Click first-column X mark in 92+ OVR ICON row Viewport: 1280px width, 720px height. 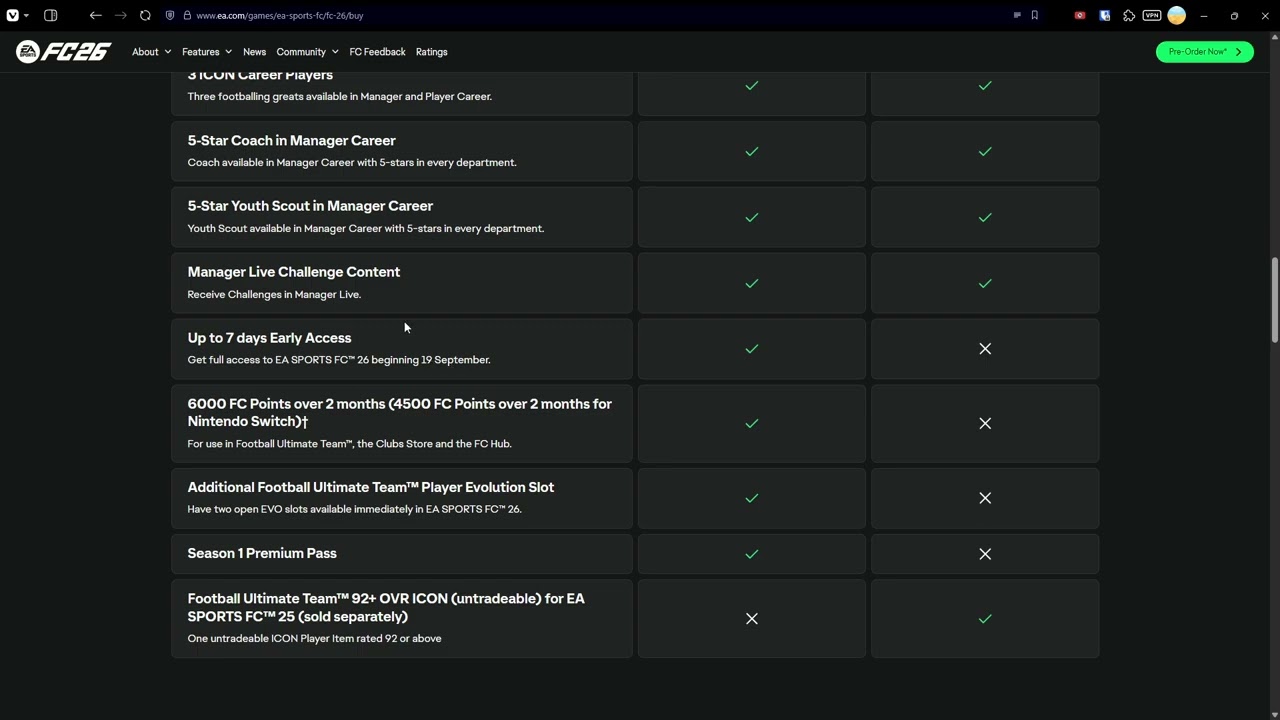click(752, 619)
